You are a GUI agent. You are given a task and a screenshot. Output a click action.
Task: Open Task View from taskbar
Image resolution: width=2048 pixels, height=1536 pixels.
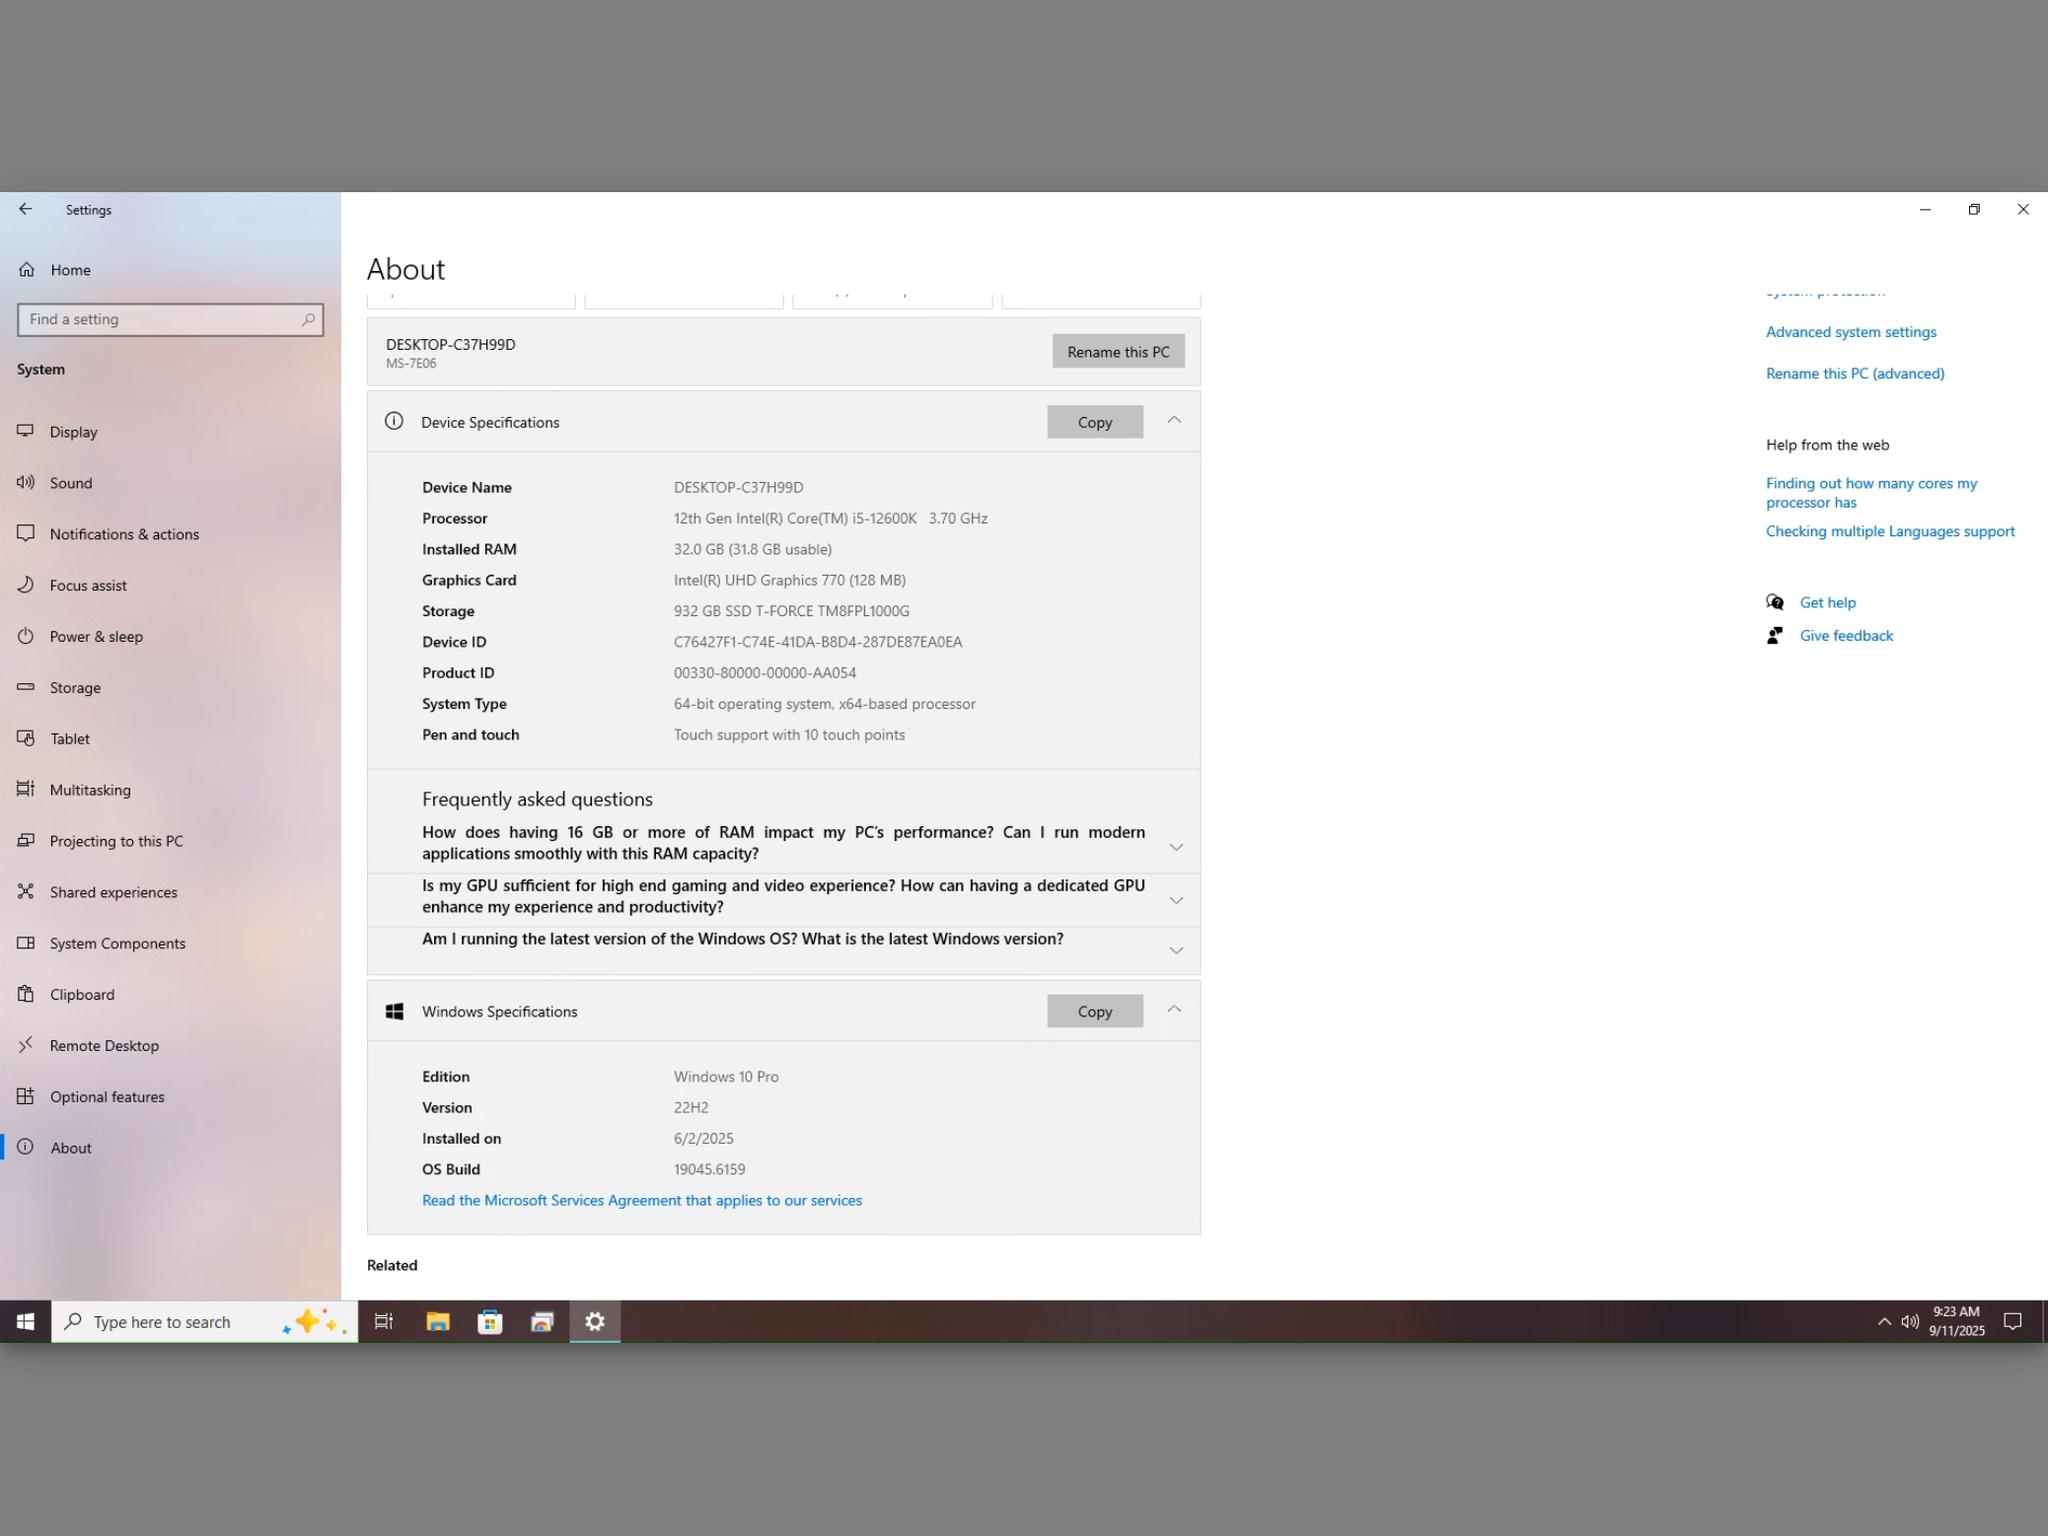(x=384, y=1322)
